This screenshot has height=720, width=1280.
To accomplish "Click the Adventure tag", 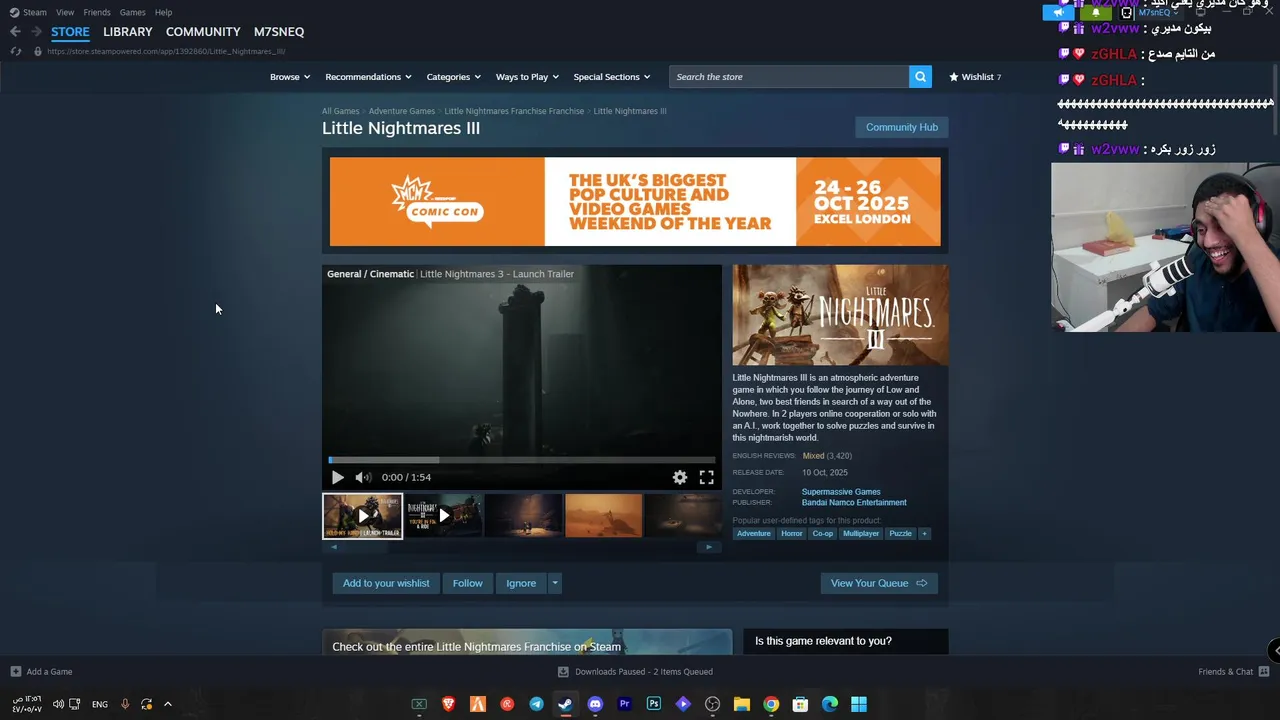I will point(754,534).
